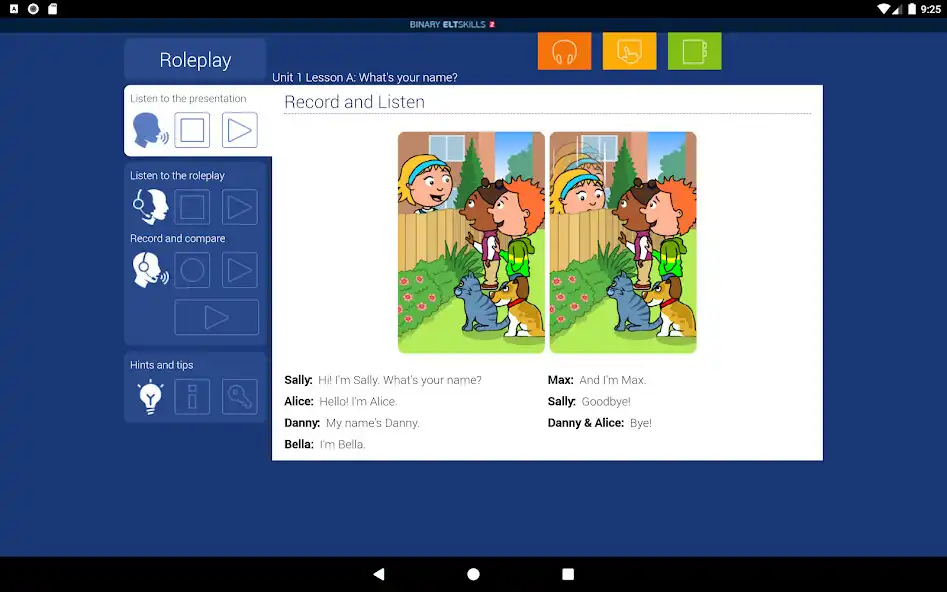947x592 pixels.
Task: View the right garden scene picture
Action: point(622,241)
